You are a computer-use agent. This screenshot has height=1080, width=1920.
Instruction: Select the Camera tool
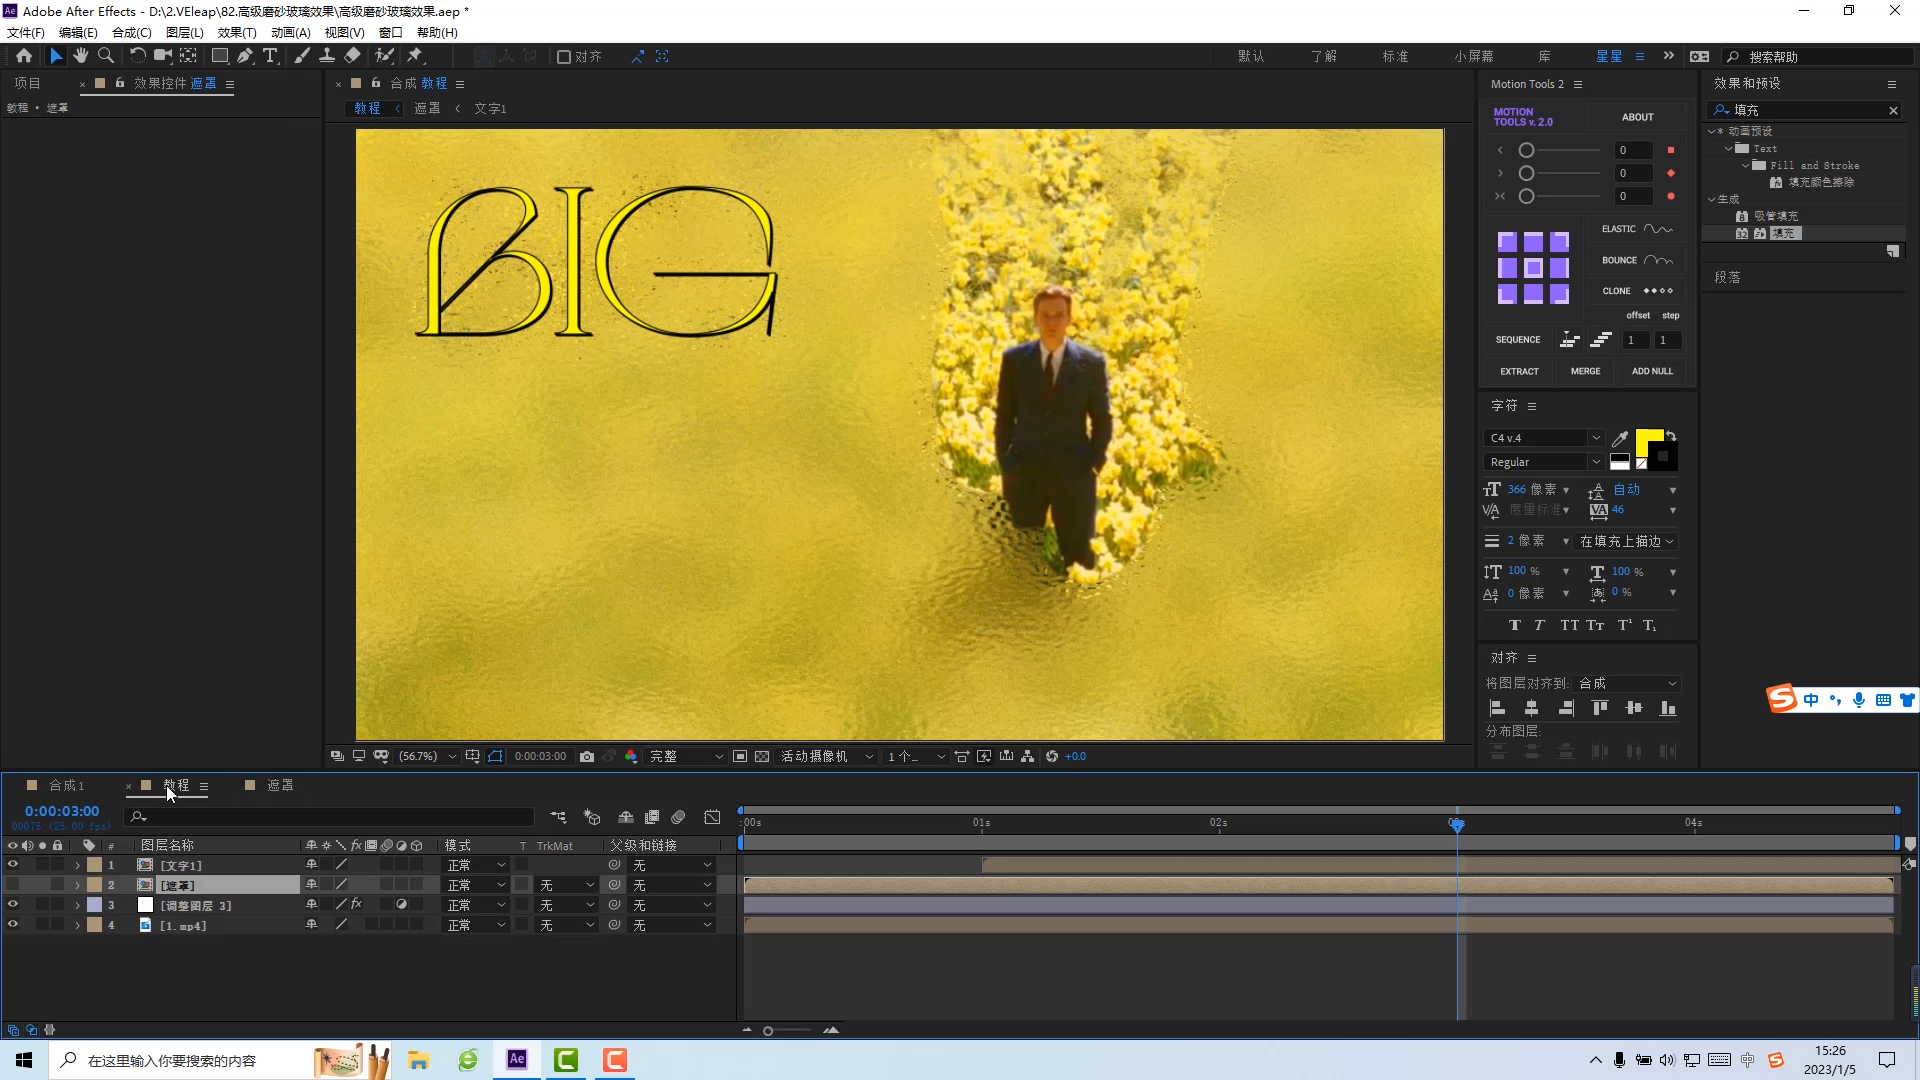click(x=162, y=56)
